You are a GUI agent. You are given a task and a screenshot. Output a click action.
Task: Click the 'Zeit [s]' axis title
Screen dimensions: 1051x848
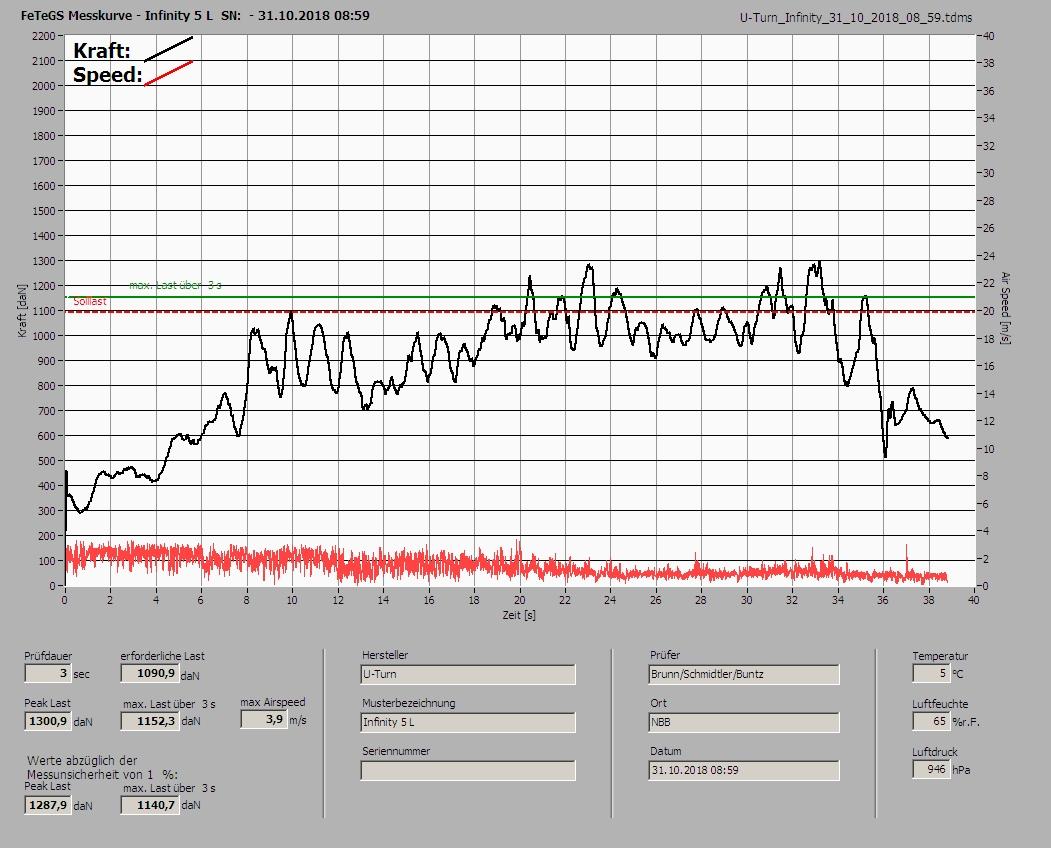519,615
